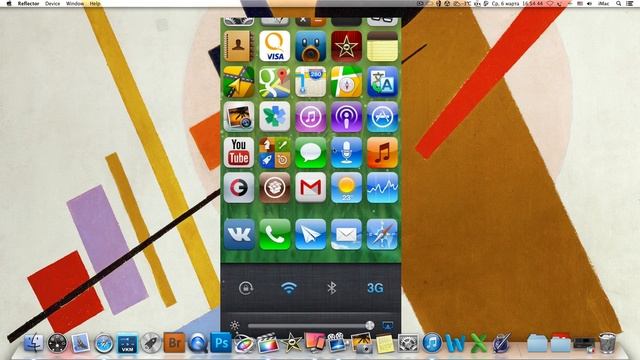640x360 pixels.
Task: Open Notification Center from the menu bar
Action: tap(630, 3)
